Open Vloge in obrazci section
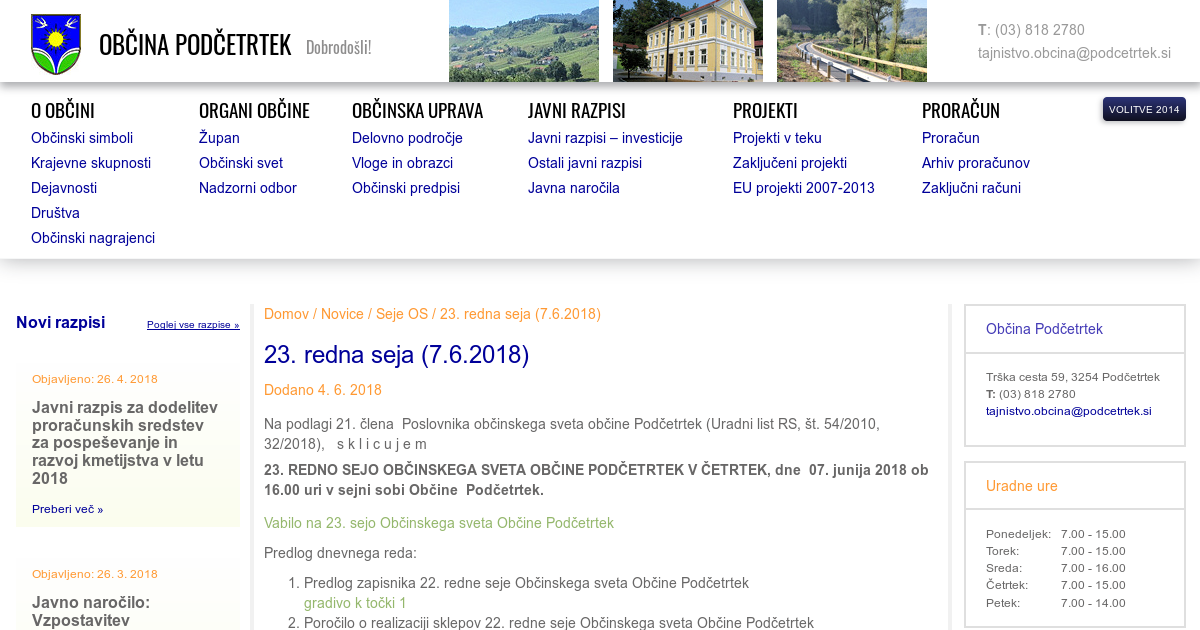This screenshot has height=630, width=1200. [x=402, y=163]
